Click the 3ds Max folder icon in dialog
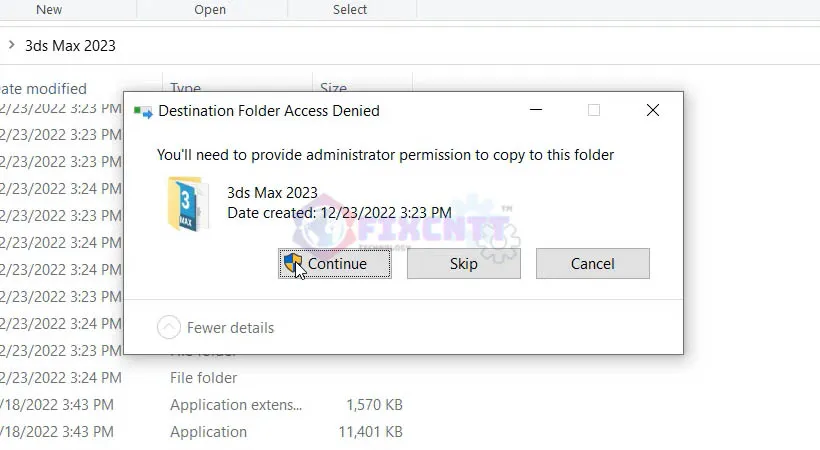 click(187, 203)
